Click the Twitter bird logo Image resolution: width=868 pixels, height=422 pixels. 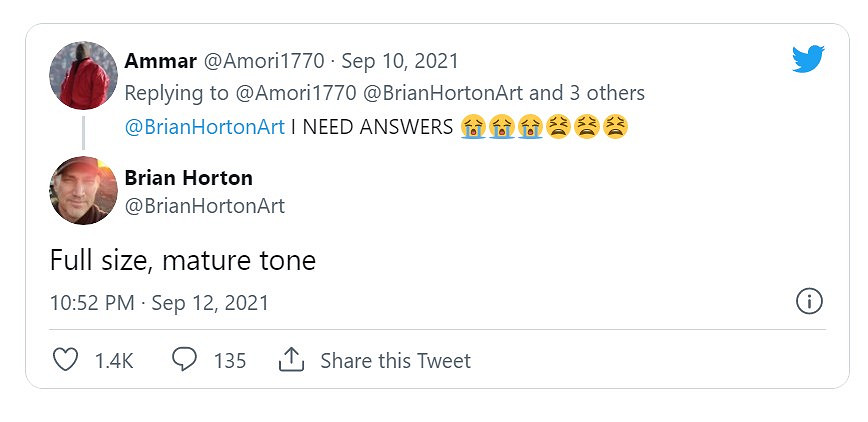(808, 60)
